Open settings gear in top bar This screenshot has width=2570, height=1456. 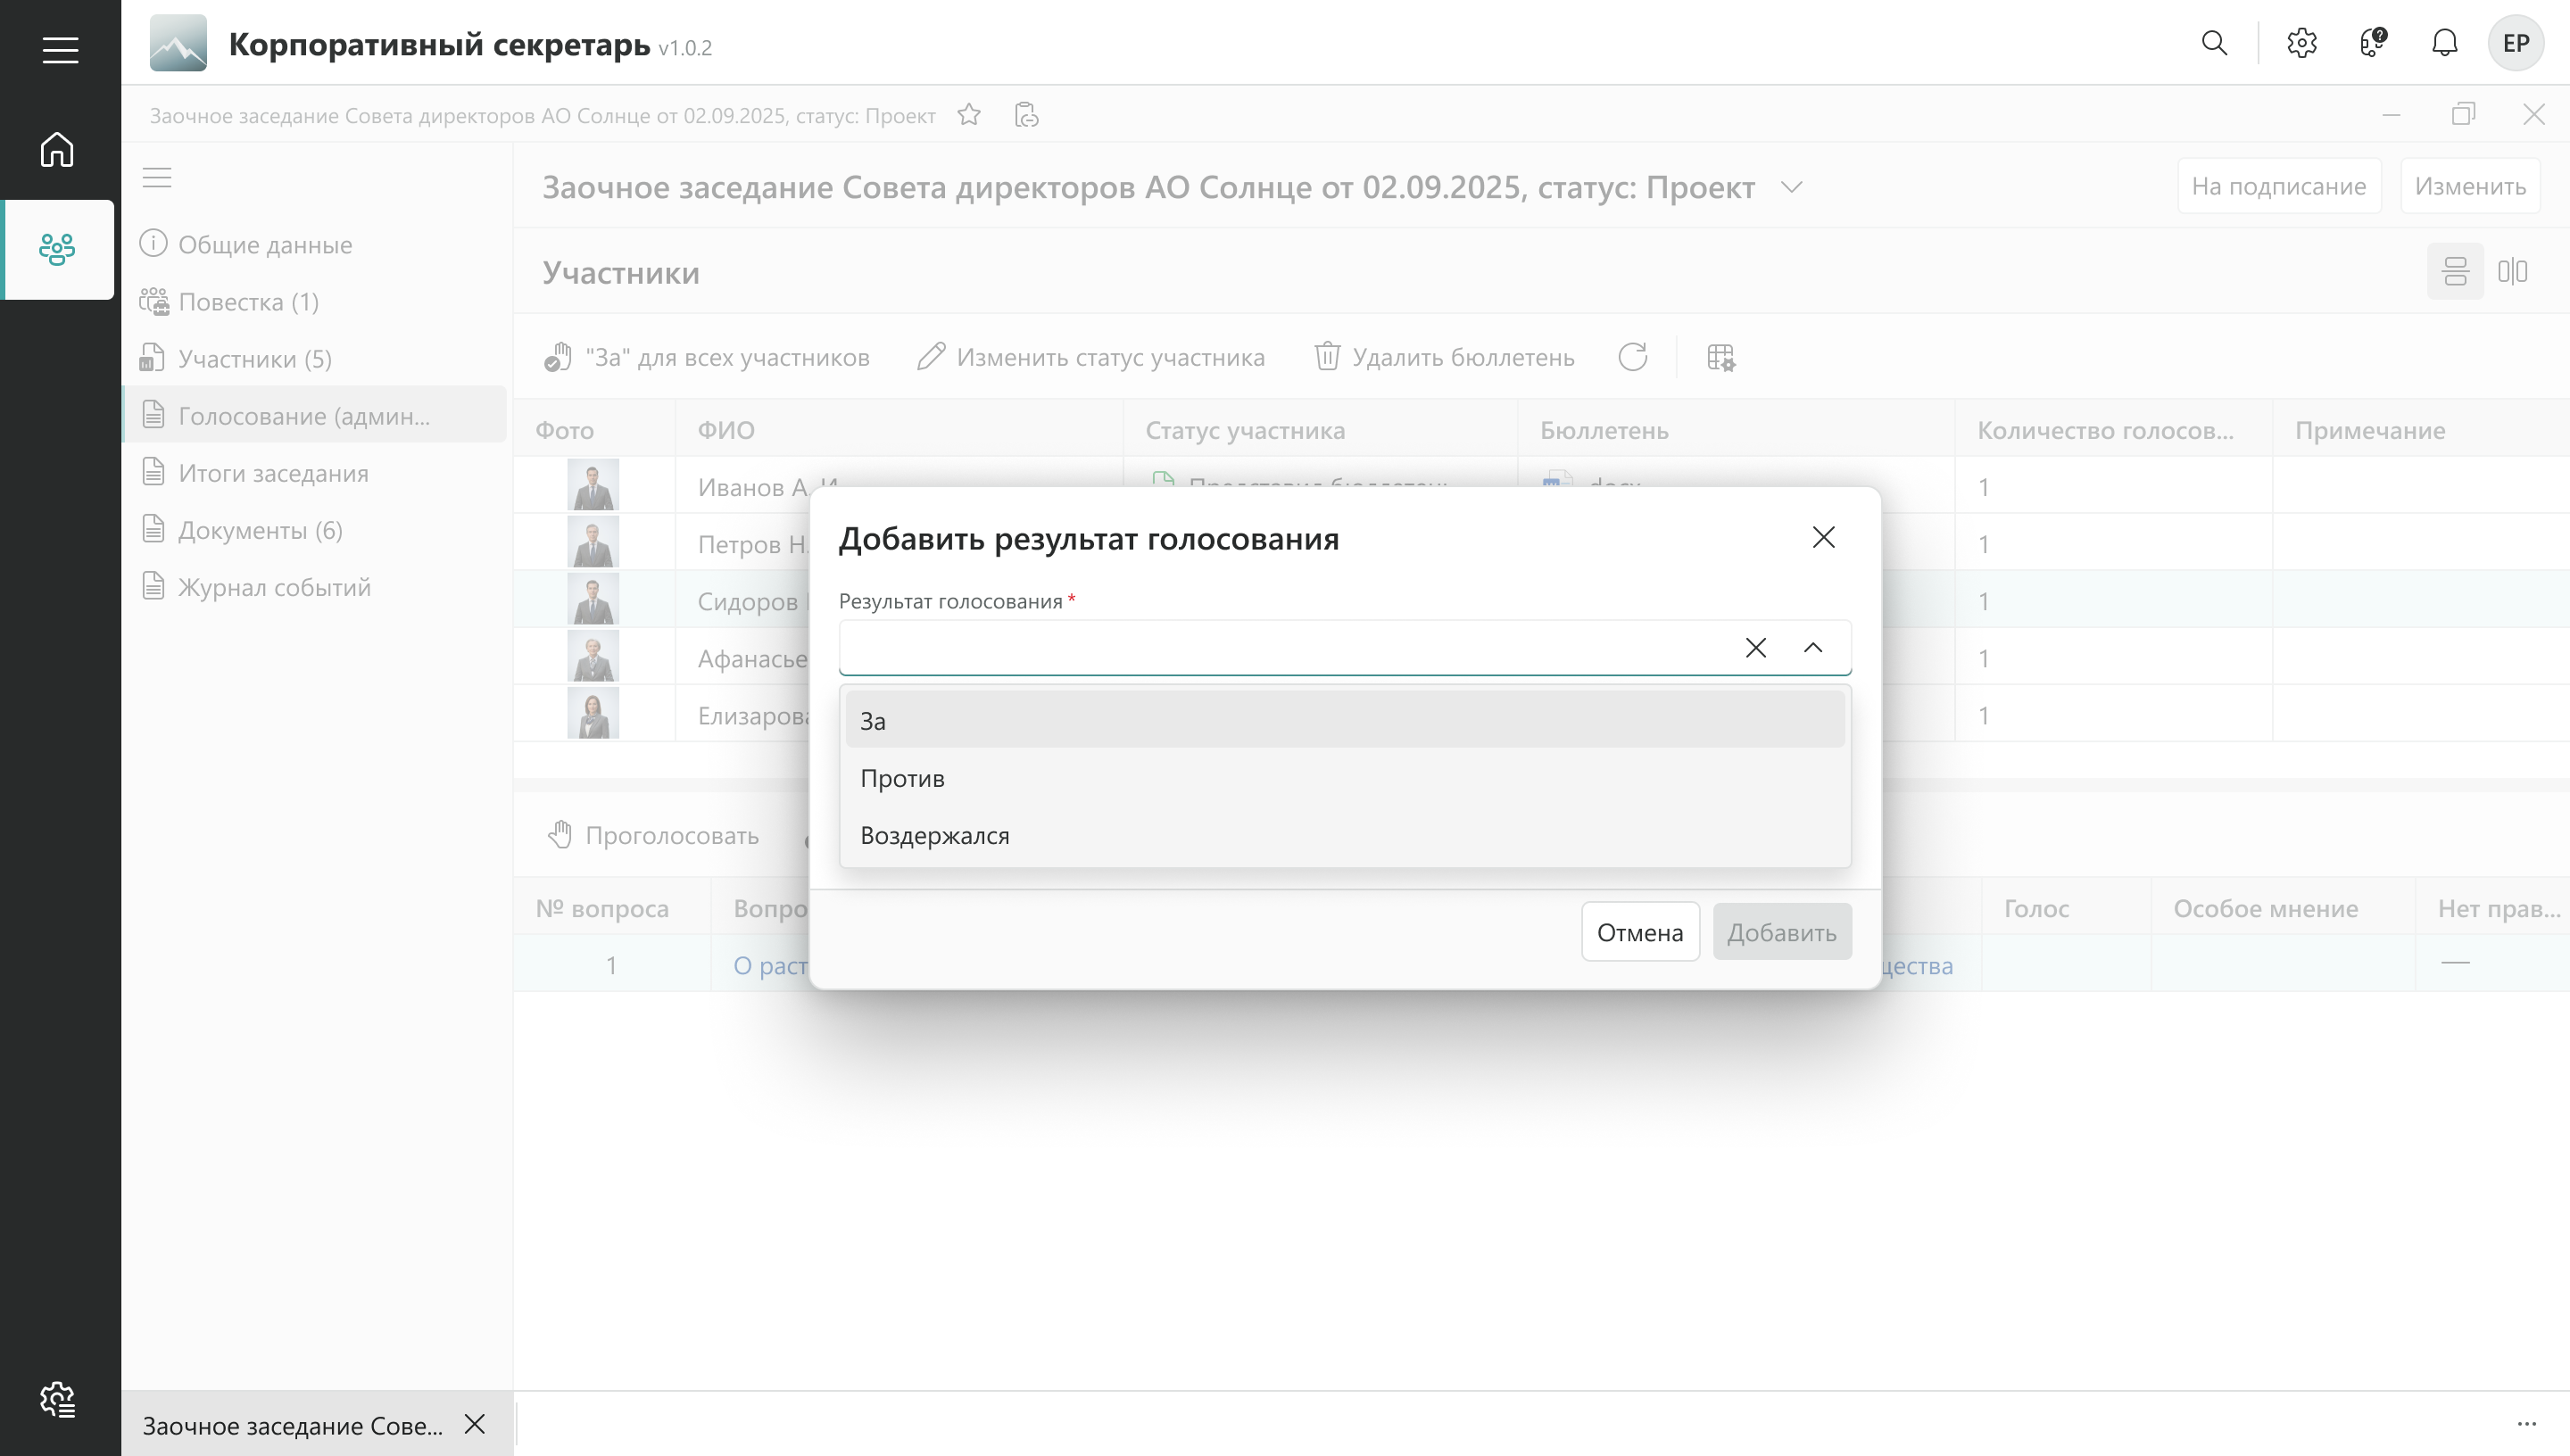[2301, 43]
